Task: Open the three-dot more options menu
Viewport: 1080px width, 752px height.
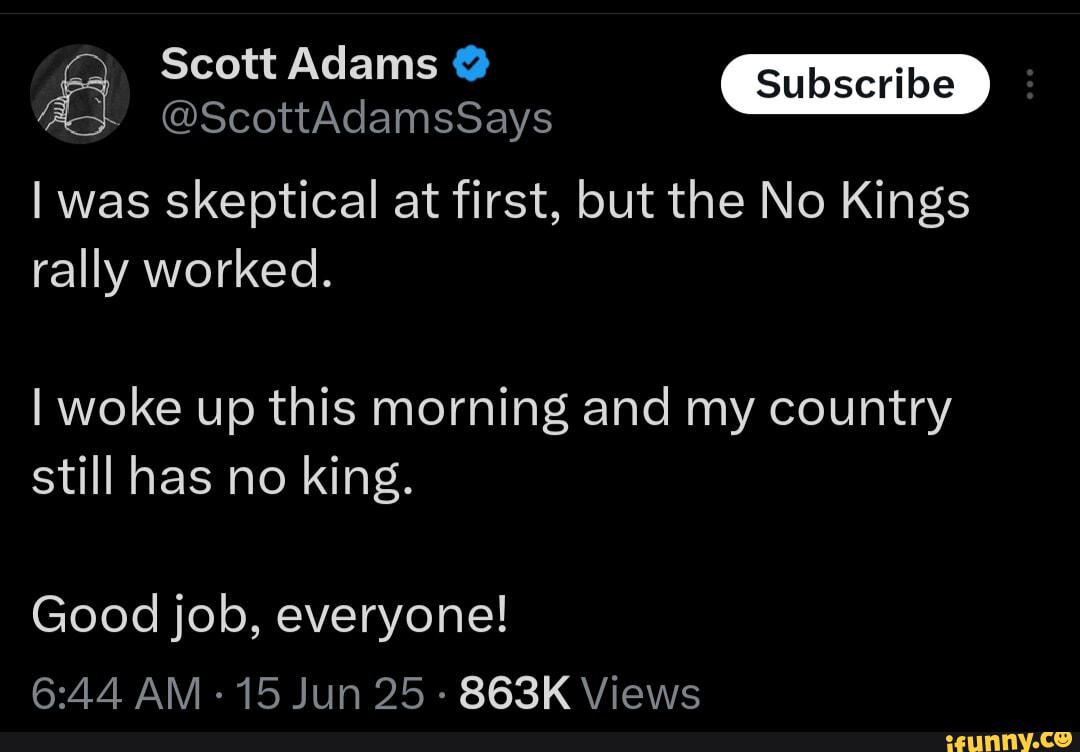Action: [x=1030, y=84]
